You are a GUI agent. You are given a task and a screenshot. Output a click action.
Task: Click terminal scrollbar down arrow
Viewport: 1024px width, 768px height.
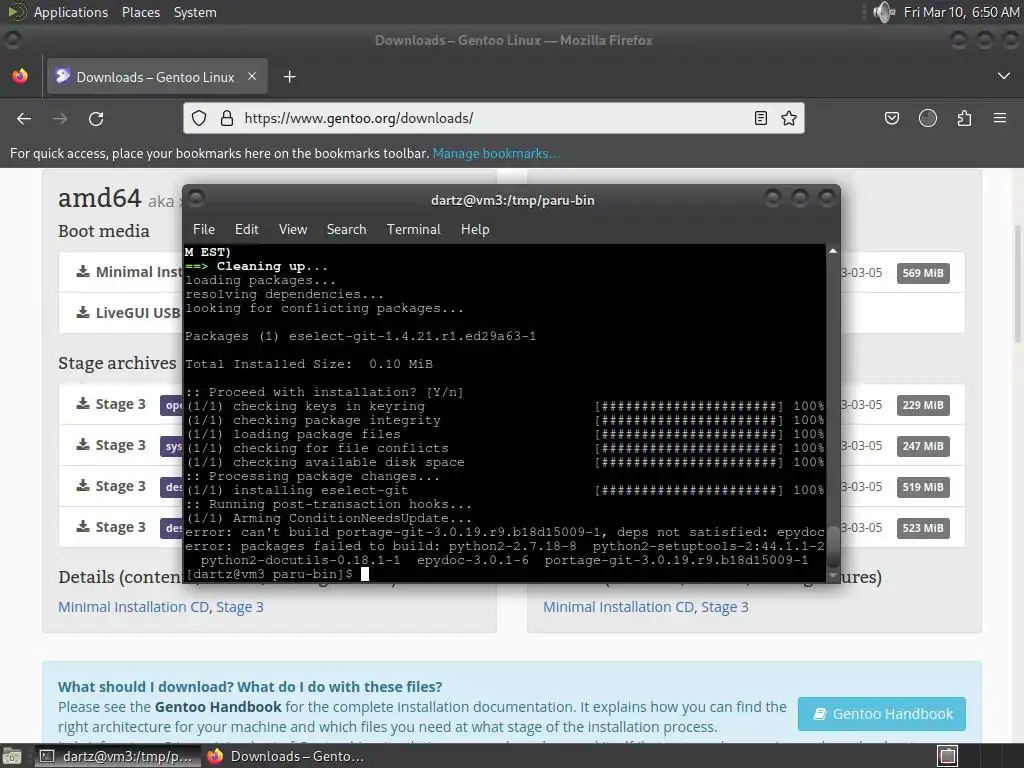pyautogui.click(x=833, y=575)
